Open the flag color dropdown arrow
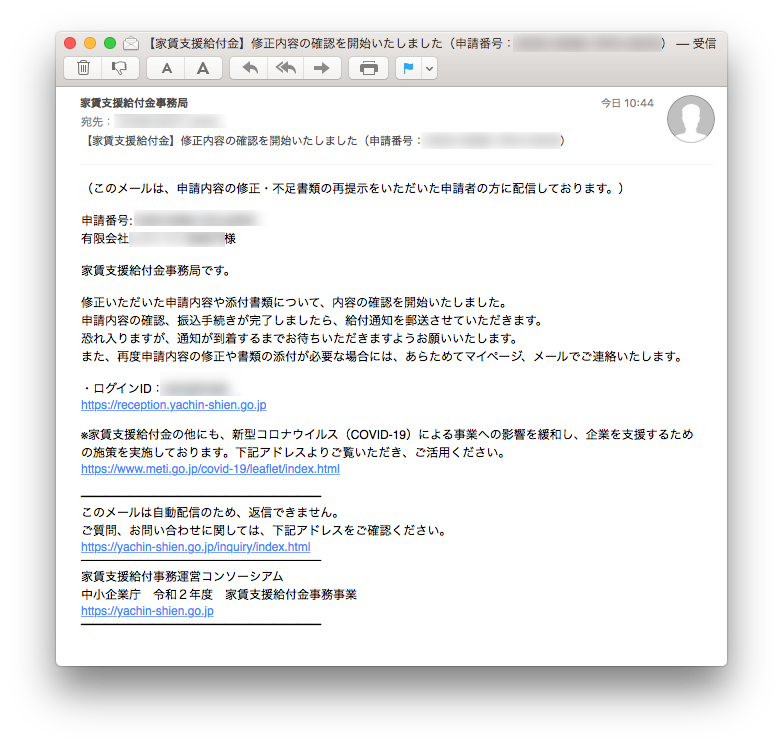Image resolution: width=783 pixels, height=746 pixels. 430,68
